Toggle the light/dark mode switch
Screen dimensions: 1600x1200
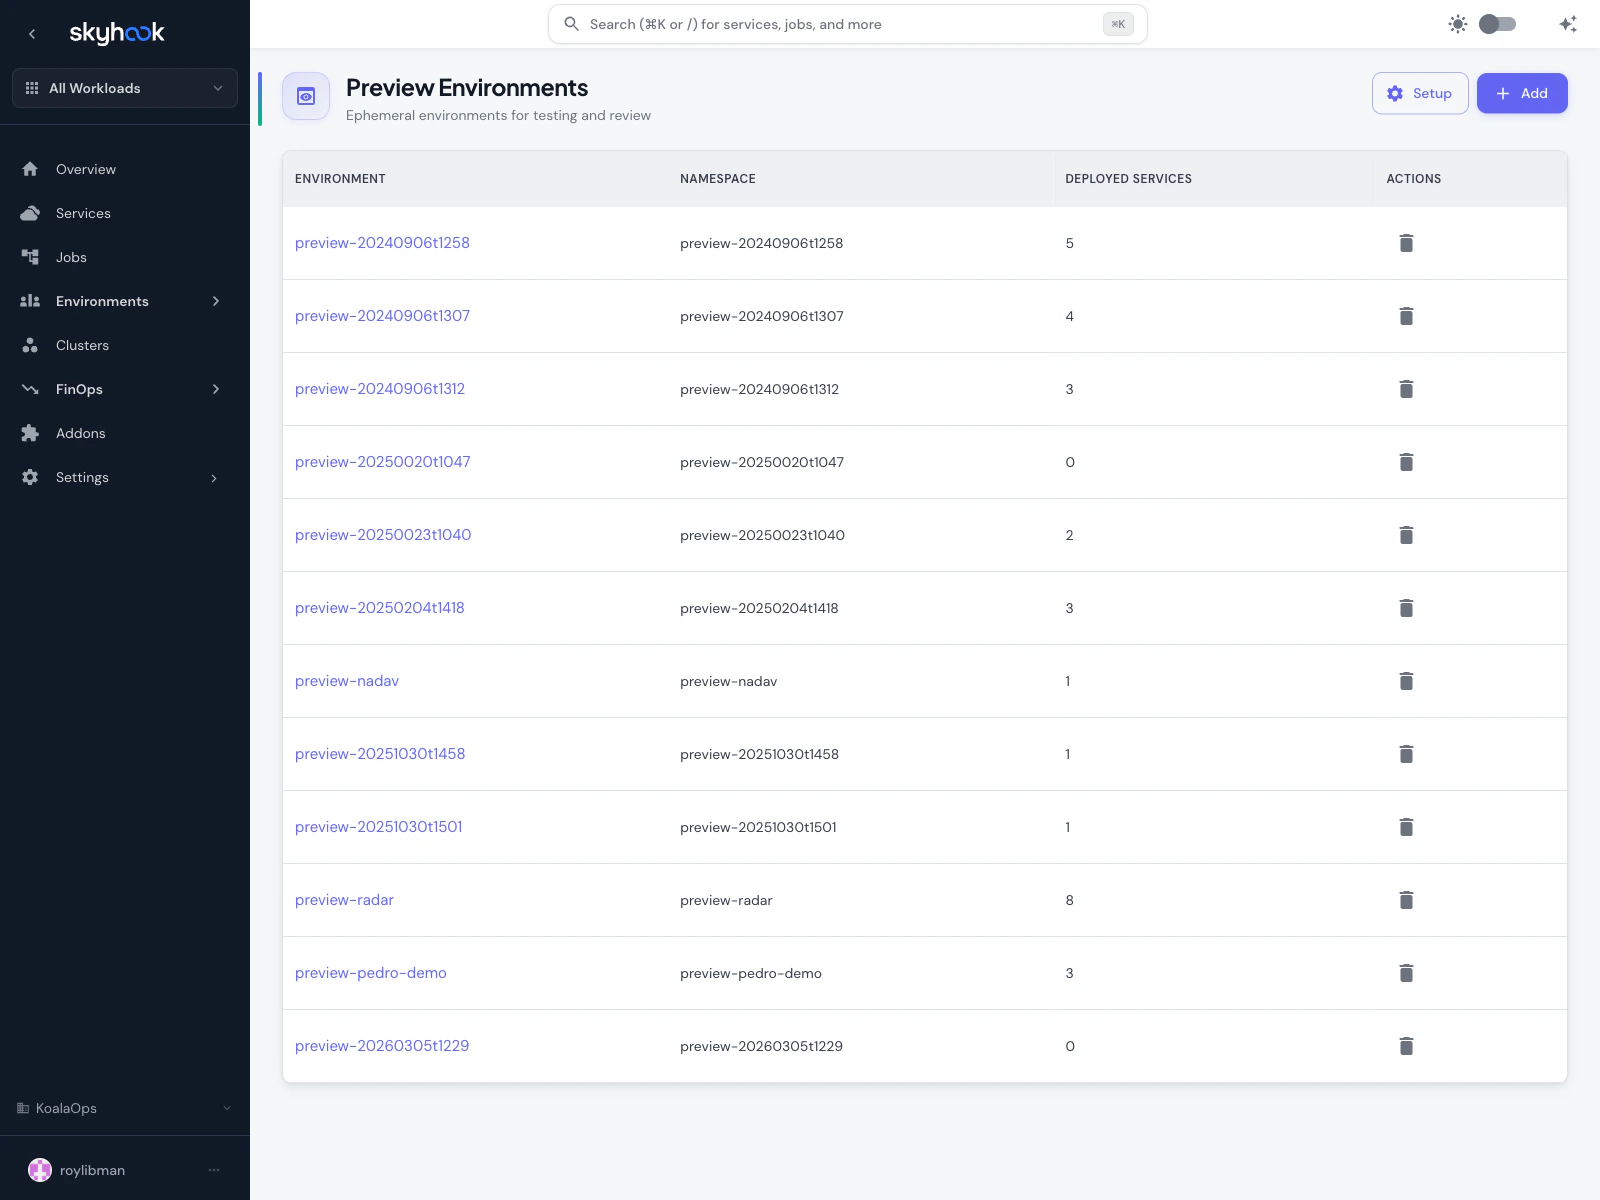1496,23
